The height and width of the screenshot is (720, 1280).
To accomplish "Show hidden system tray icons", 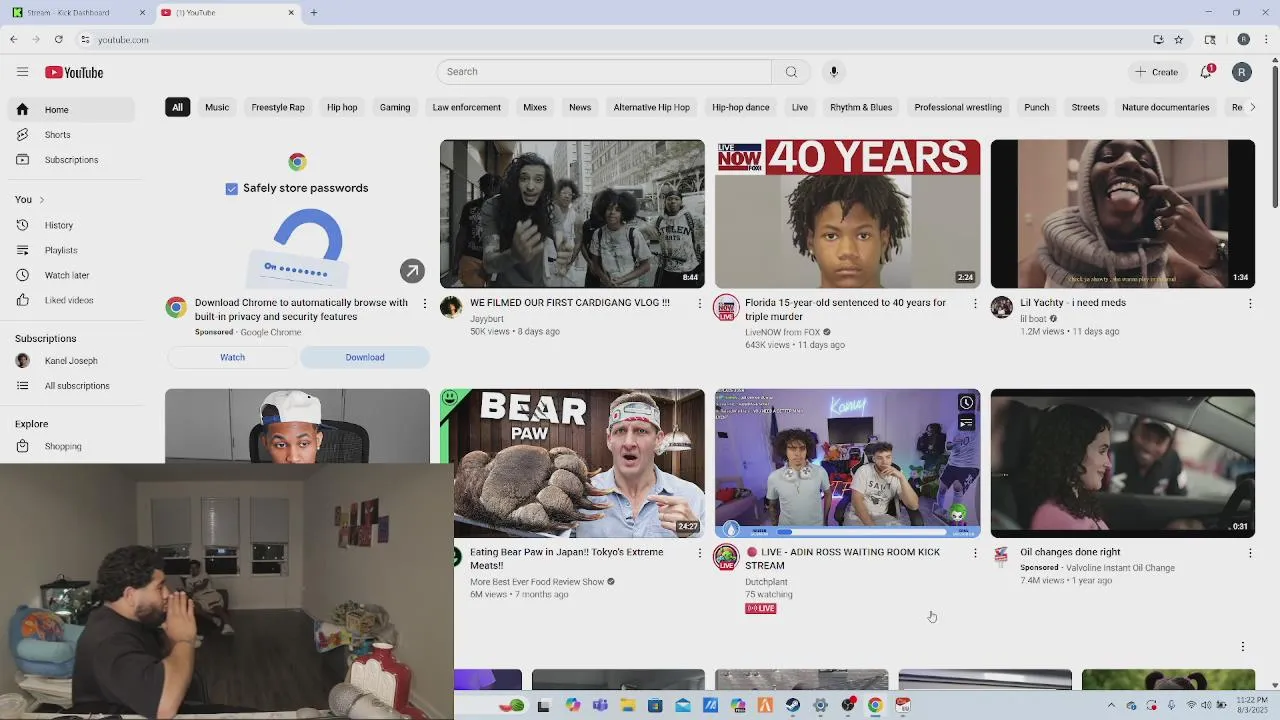I will (x=1111, y=705).
